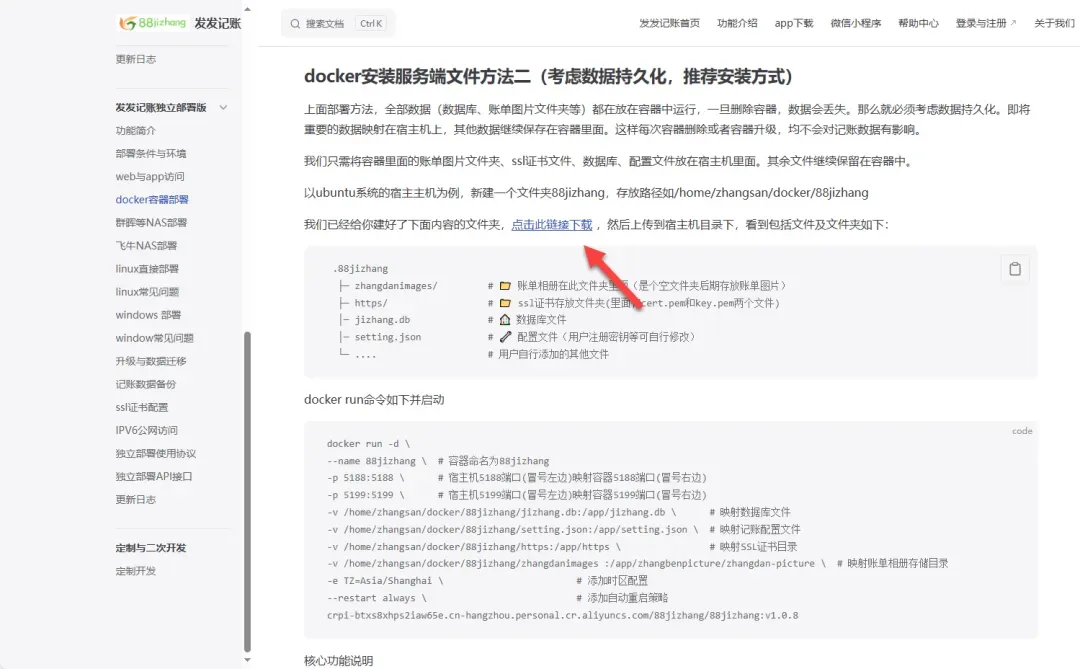Viewport: 1080px width, 669px height.
Task: Click the 'docker run命令如下并启动' paragraph
Action: point(374,400)
